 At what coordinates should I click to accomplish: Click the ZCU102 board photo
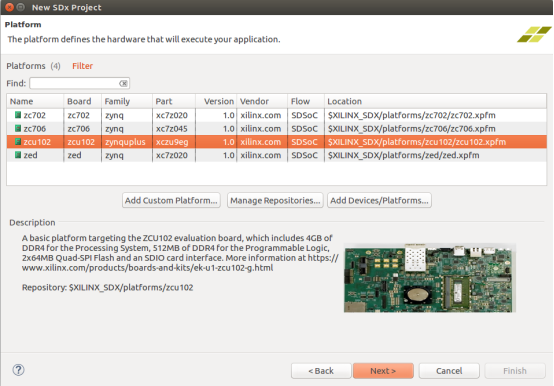tap(430, 278)
